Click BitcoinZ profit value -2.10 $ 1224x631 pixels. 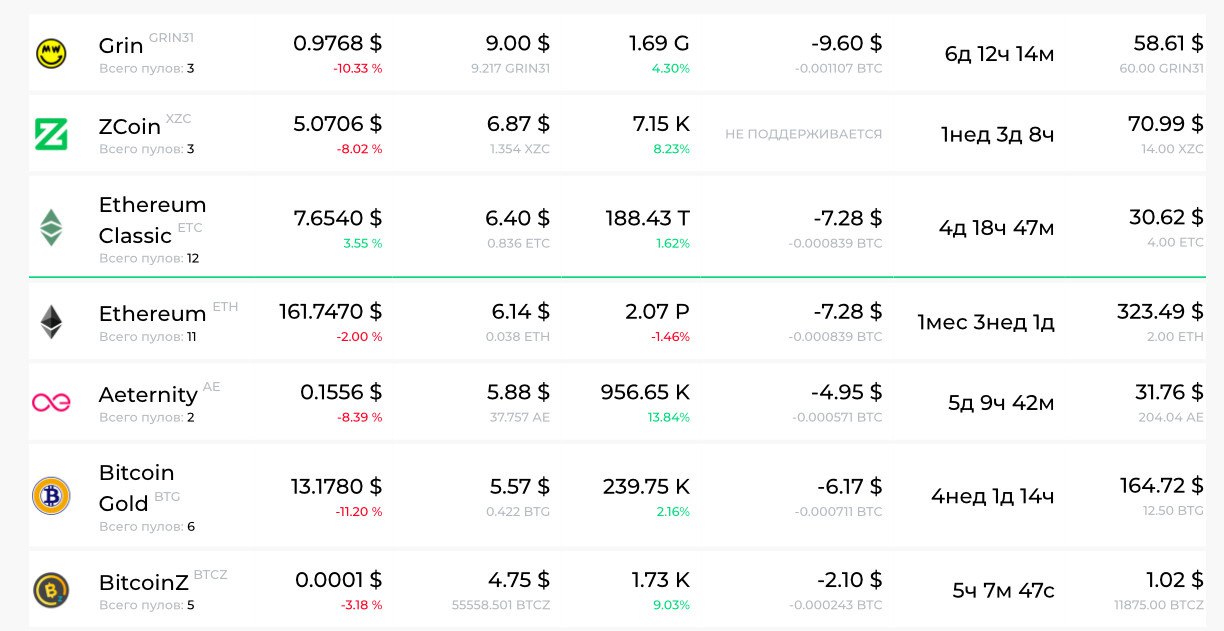[848, 580]
